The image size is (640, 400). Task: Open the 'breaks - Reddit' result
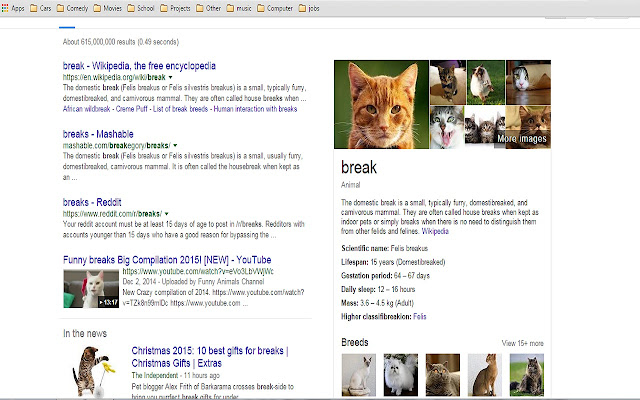tap(92, 202)
